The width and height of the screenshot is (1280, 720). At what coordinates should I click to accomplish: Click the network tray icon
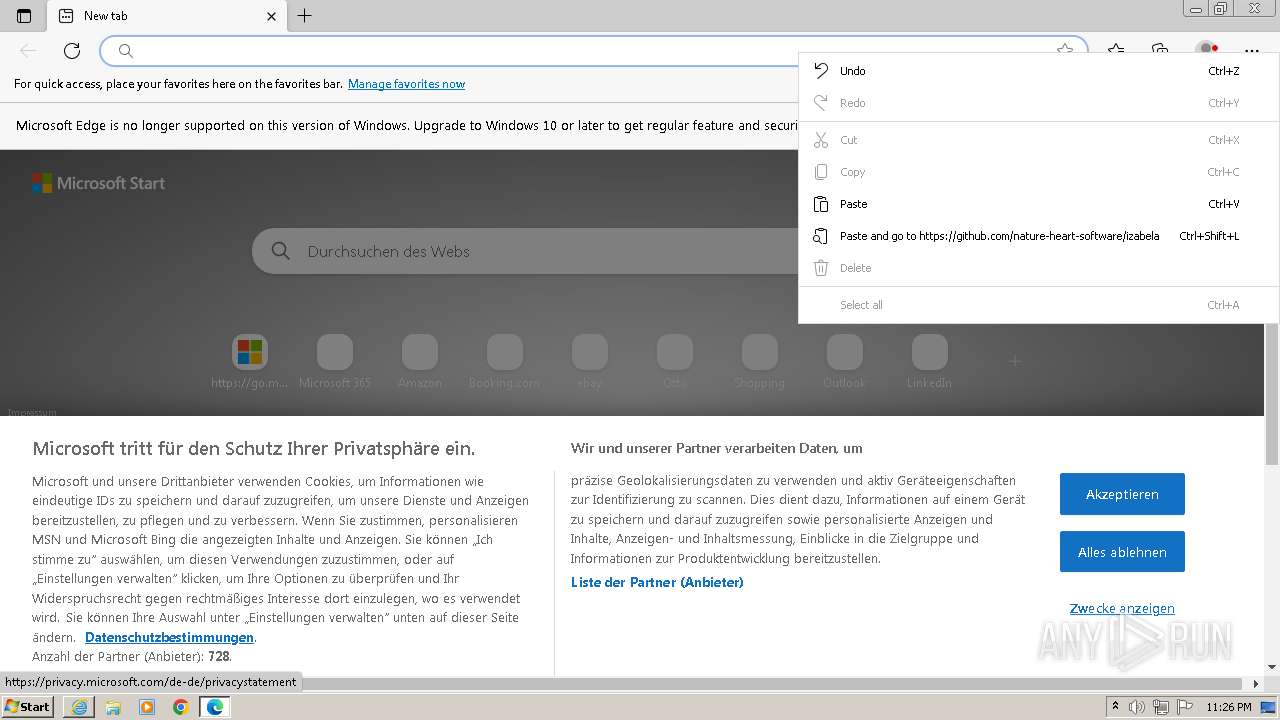[1160, 707]
